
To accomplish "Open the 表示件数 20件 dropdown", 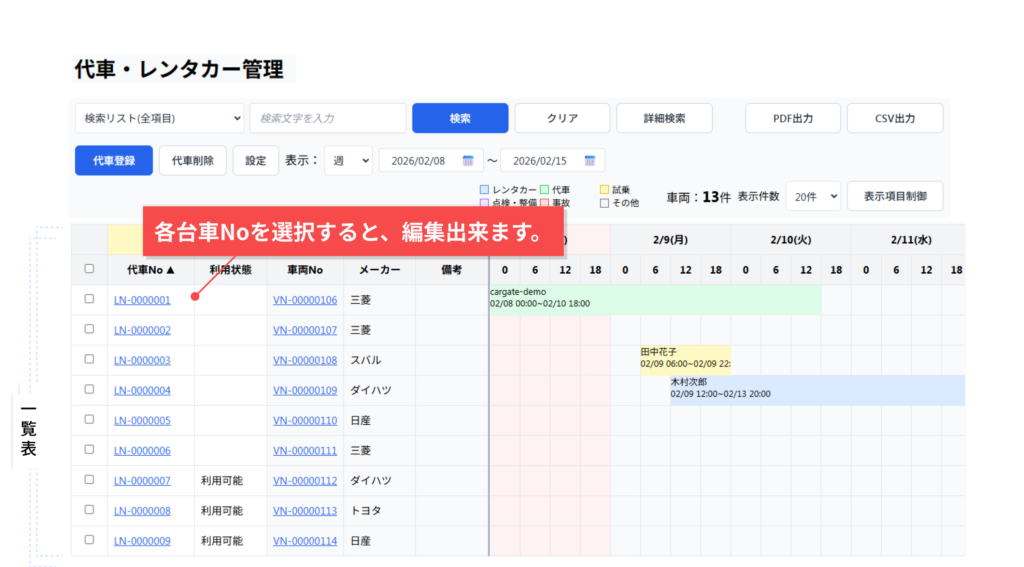I will [812, 197].
